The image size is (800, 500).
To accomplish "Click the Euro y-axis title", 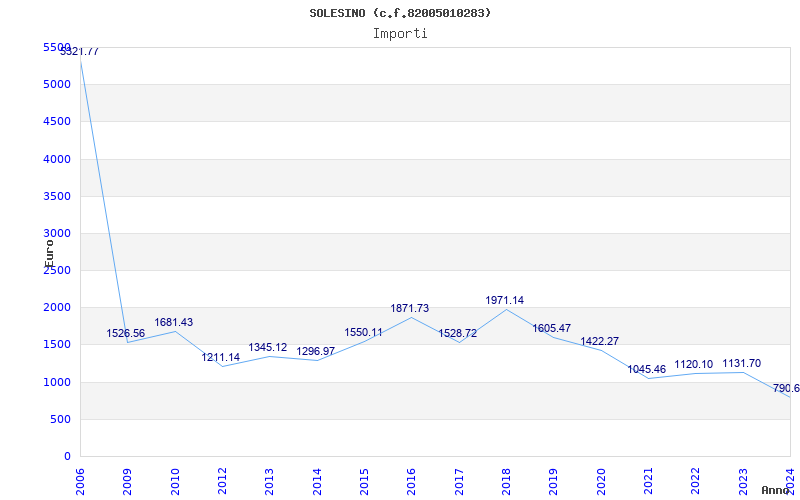I will coord(49,253).
